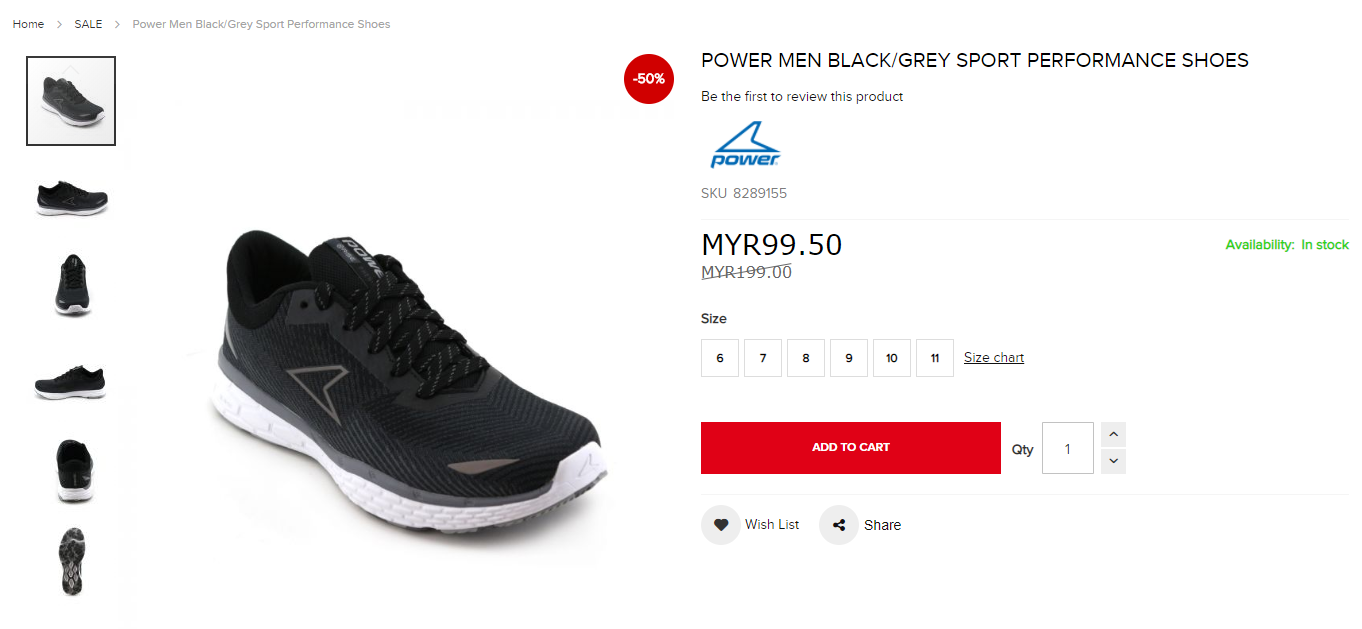Click the heart Wish List icon
This screenshot has height=629, width=1362.
pos(720,525)
